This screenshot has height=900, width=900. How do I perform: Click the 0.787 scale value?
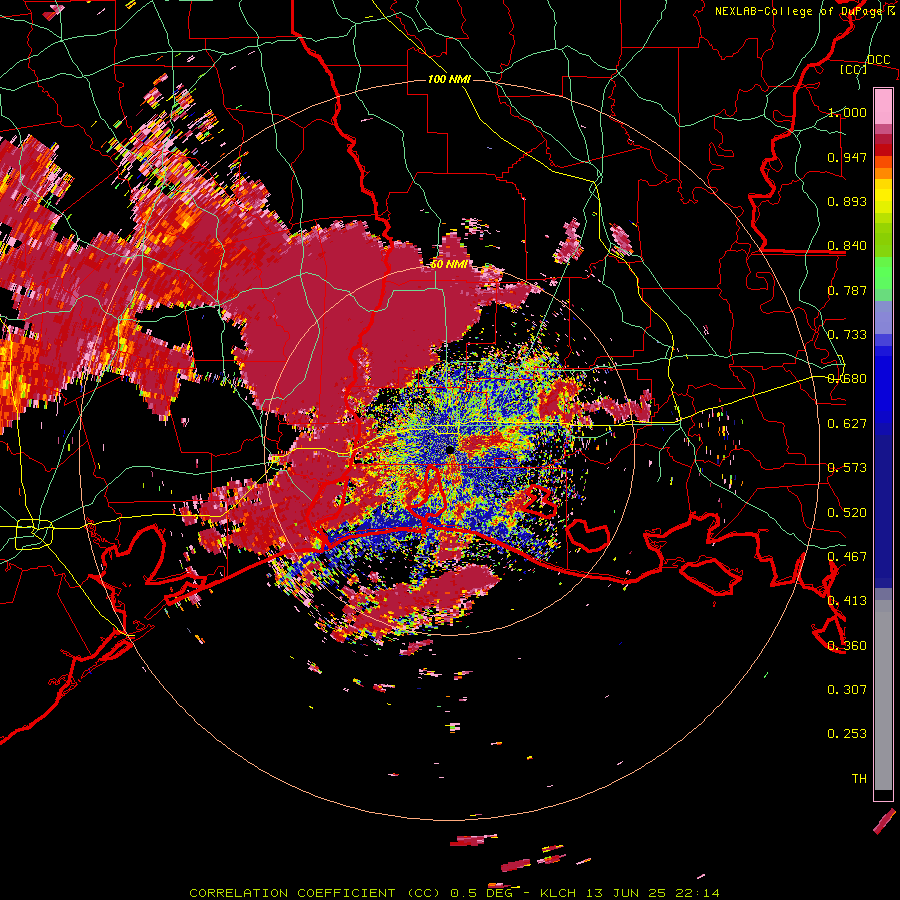[847, 290]
